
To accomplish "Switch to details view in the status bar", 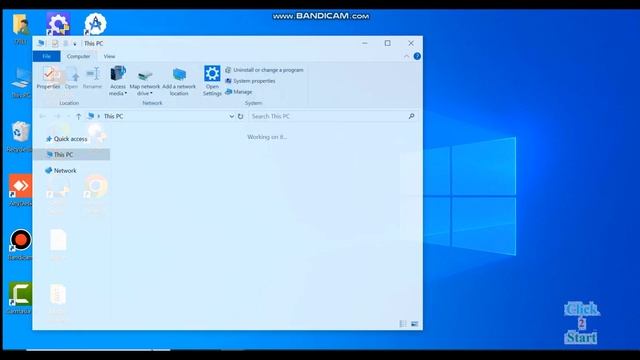I will 403,324.
